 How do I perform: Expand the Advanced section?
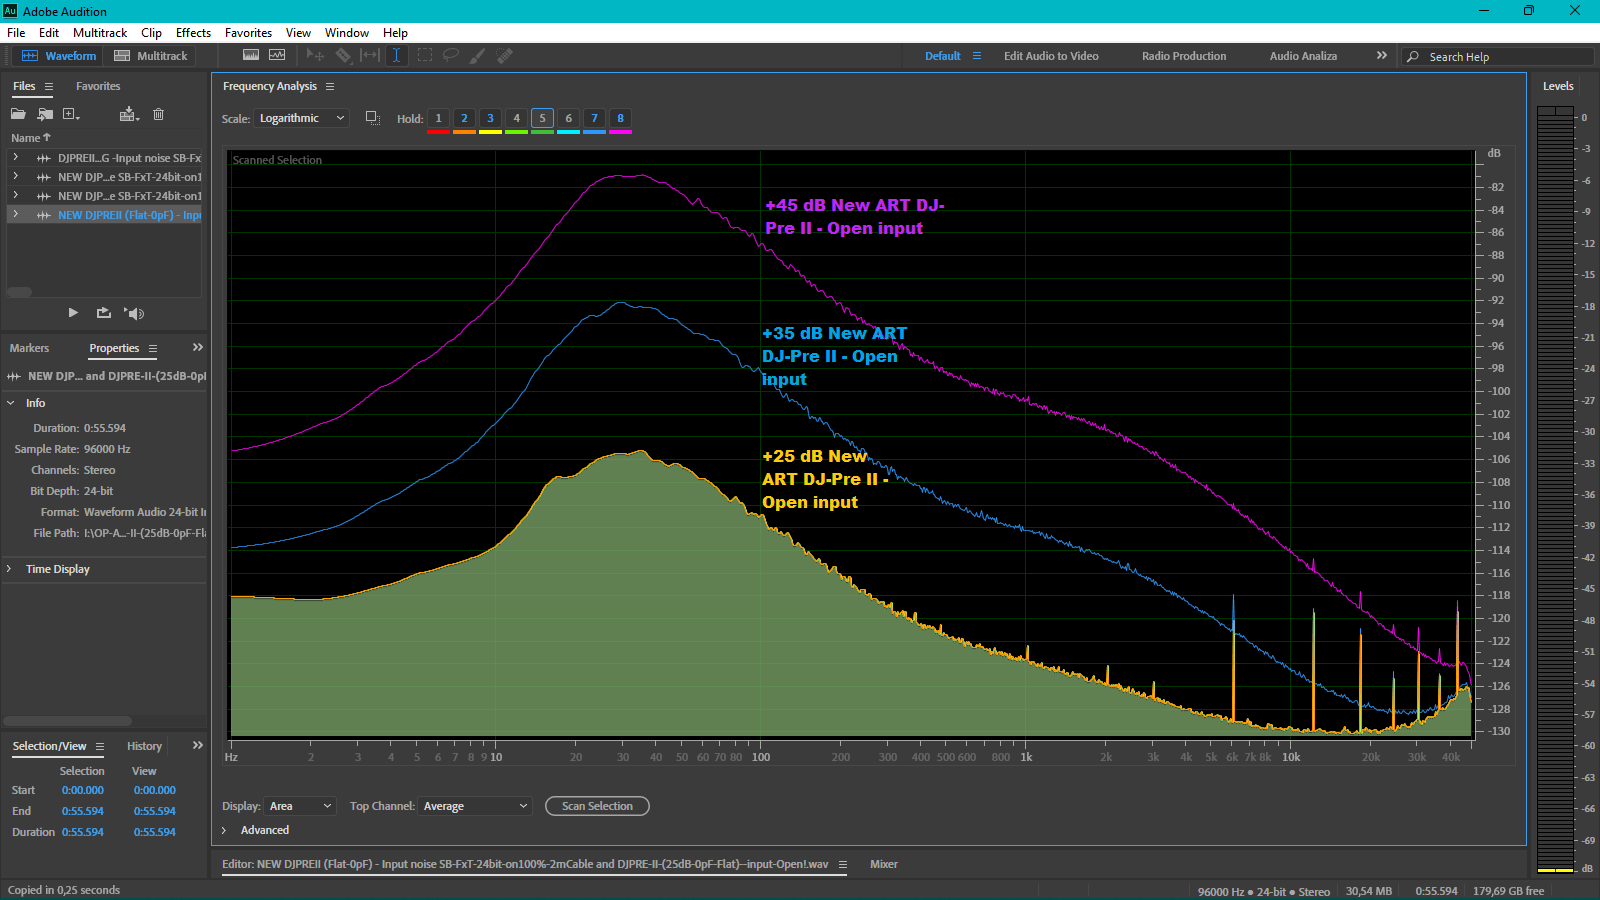pos(224,830)
